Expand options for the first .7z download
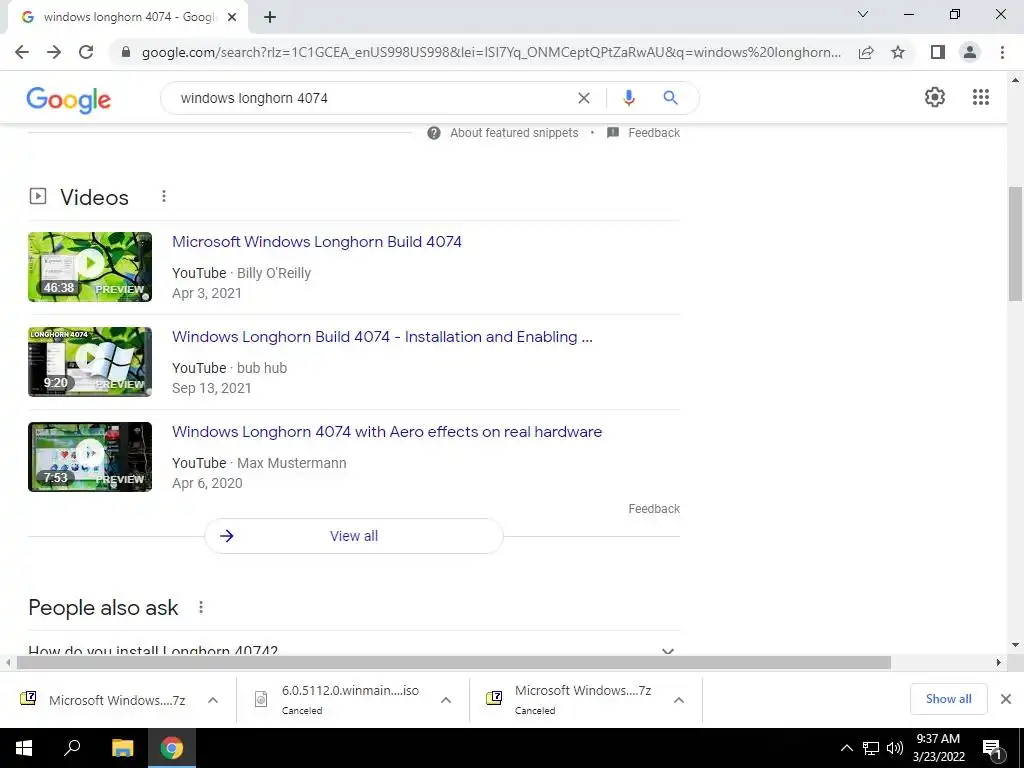This screenshot has width=1024, height=768. coord(213,700)
